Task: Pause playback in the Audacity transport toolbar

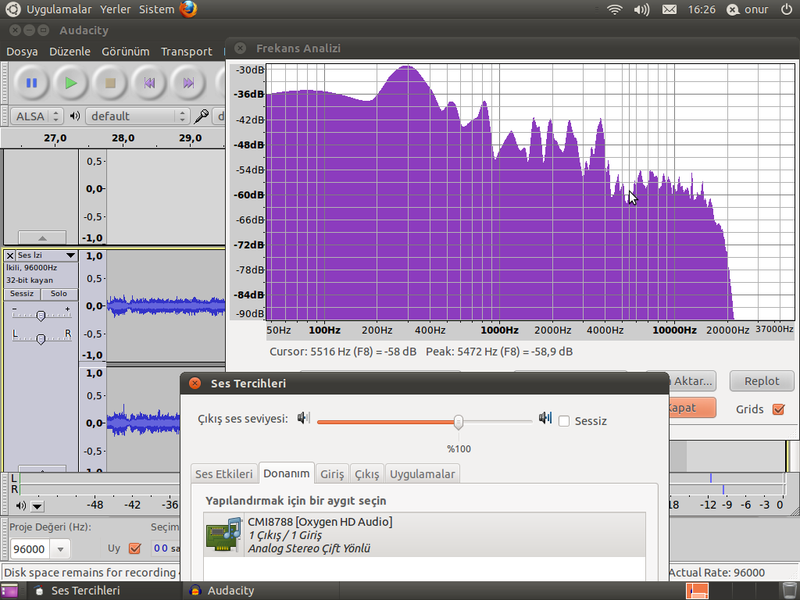Action: (x=32, y=83)
